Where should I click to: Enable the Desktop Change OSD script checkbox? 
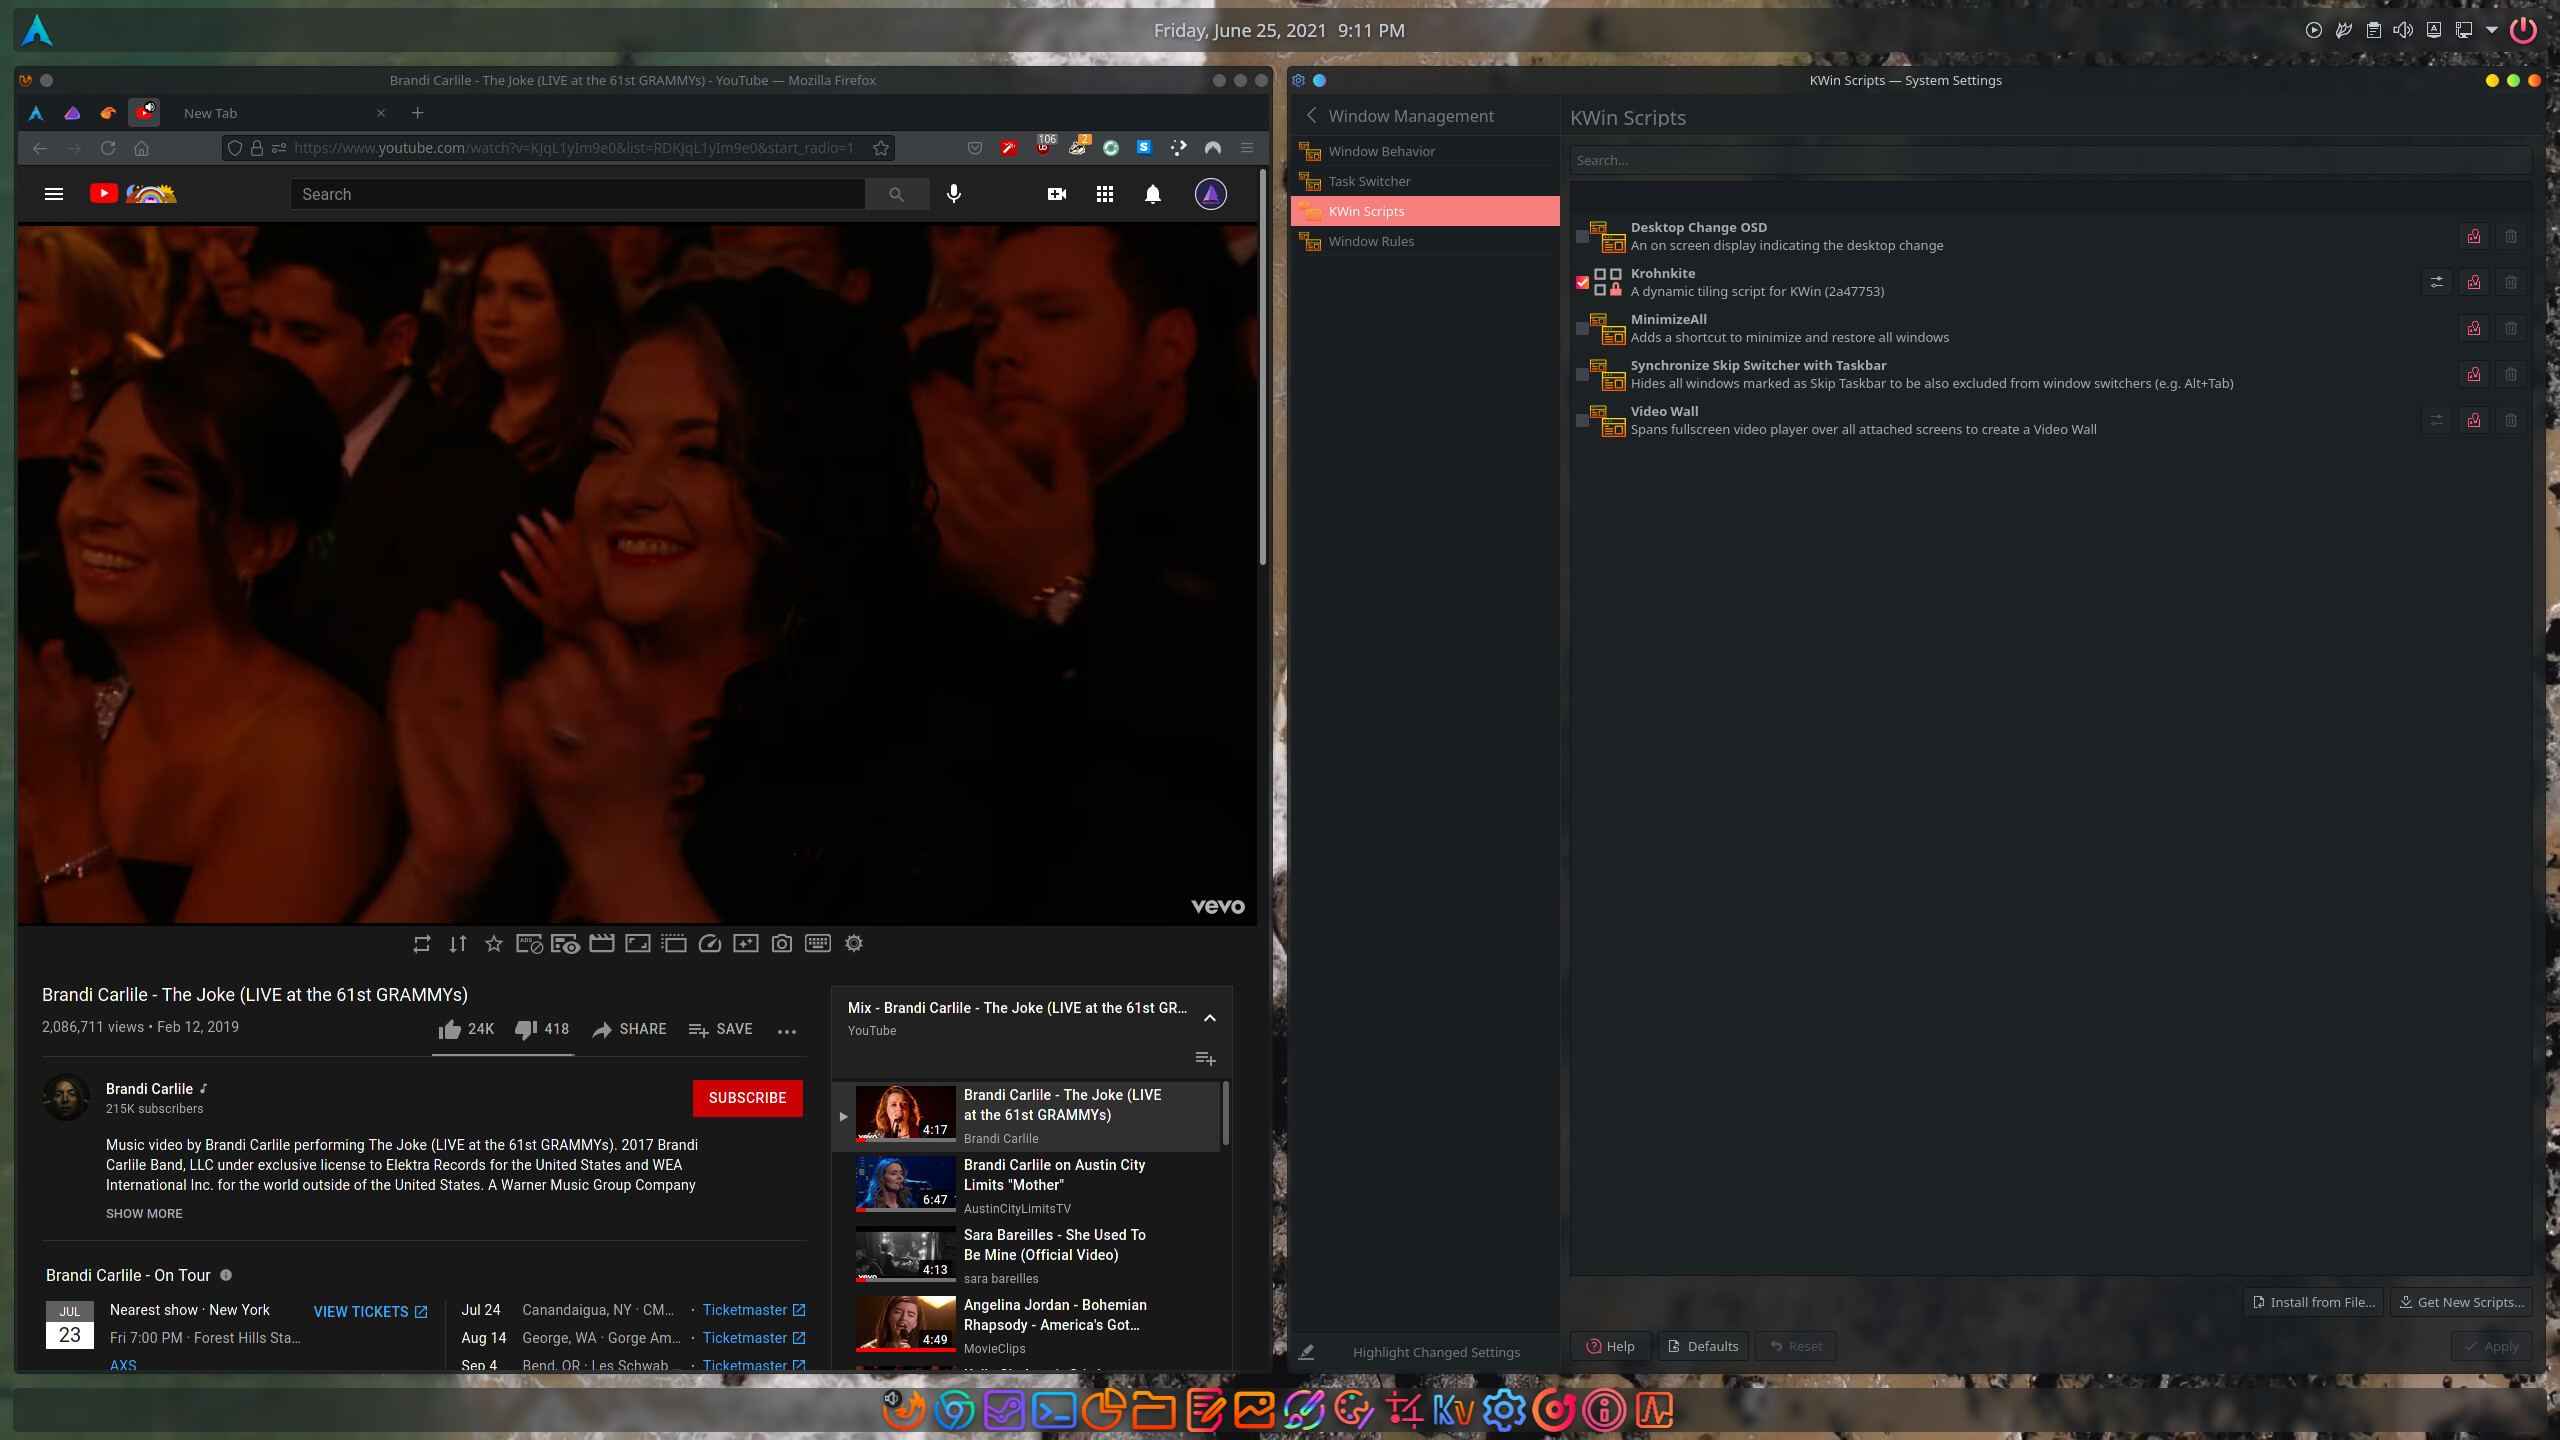[x=1582, y=237]
